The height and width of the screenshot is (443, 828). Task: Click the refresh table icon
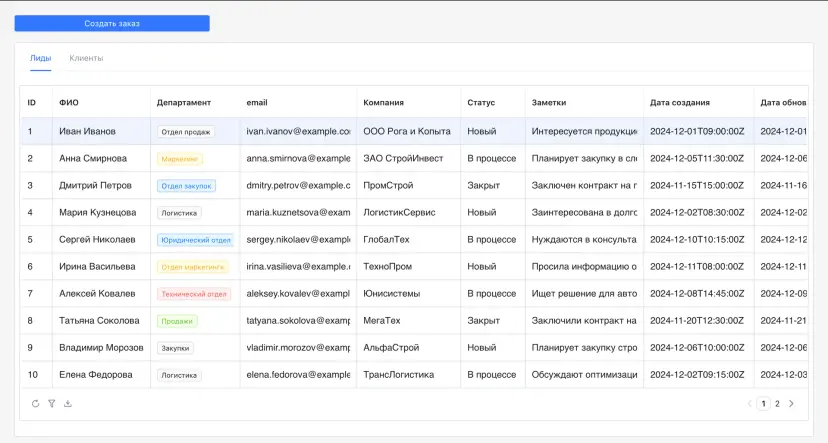(x=36, y=404)
